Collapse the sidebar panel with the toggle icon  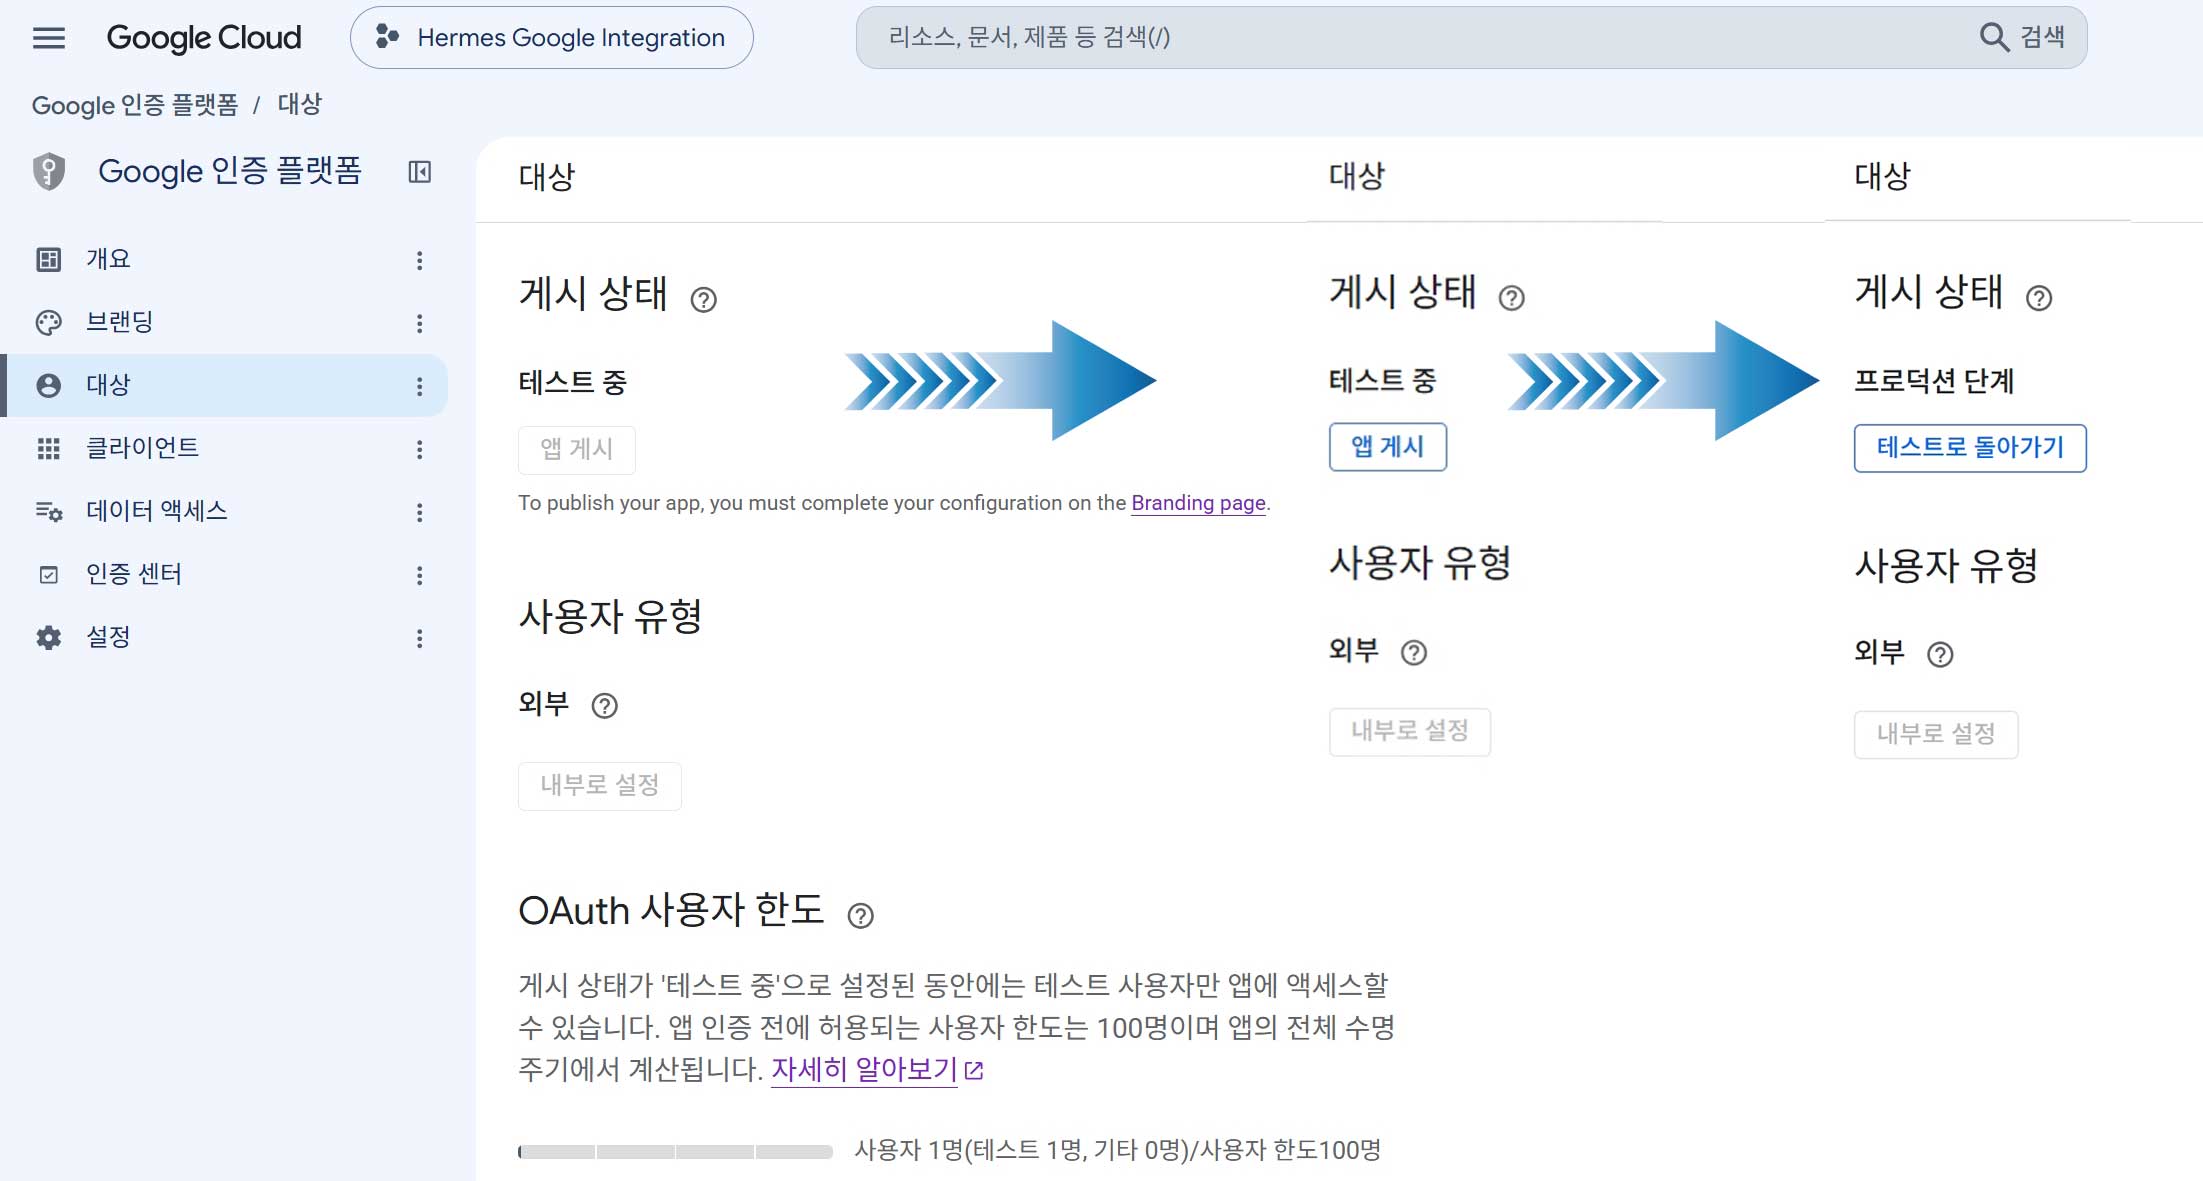[420, 172]
